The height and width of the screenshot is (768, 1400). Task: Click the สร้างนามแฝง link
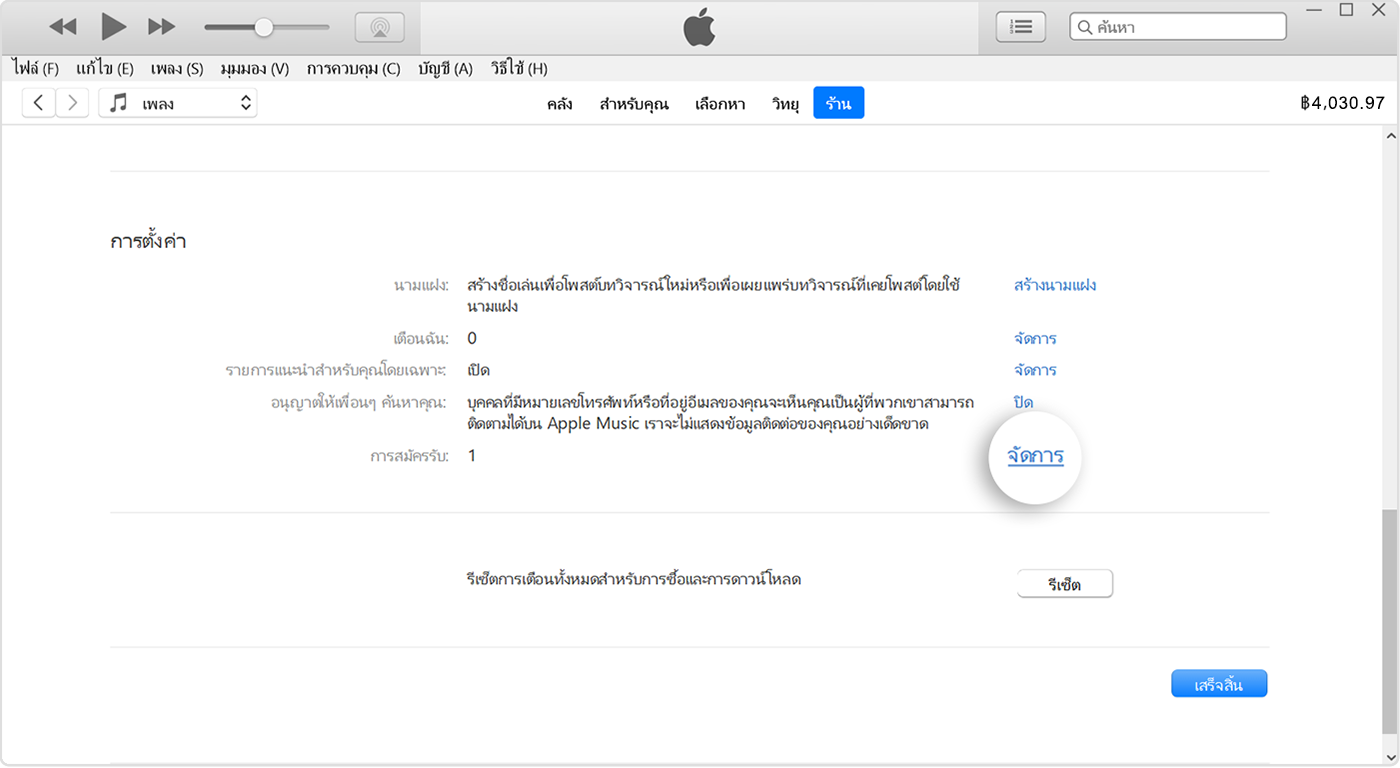coord(1055,285)
